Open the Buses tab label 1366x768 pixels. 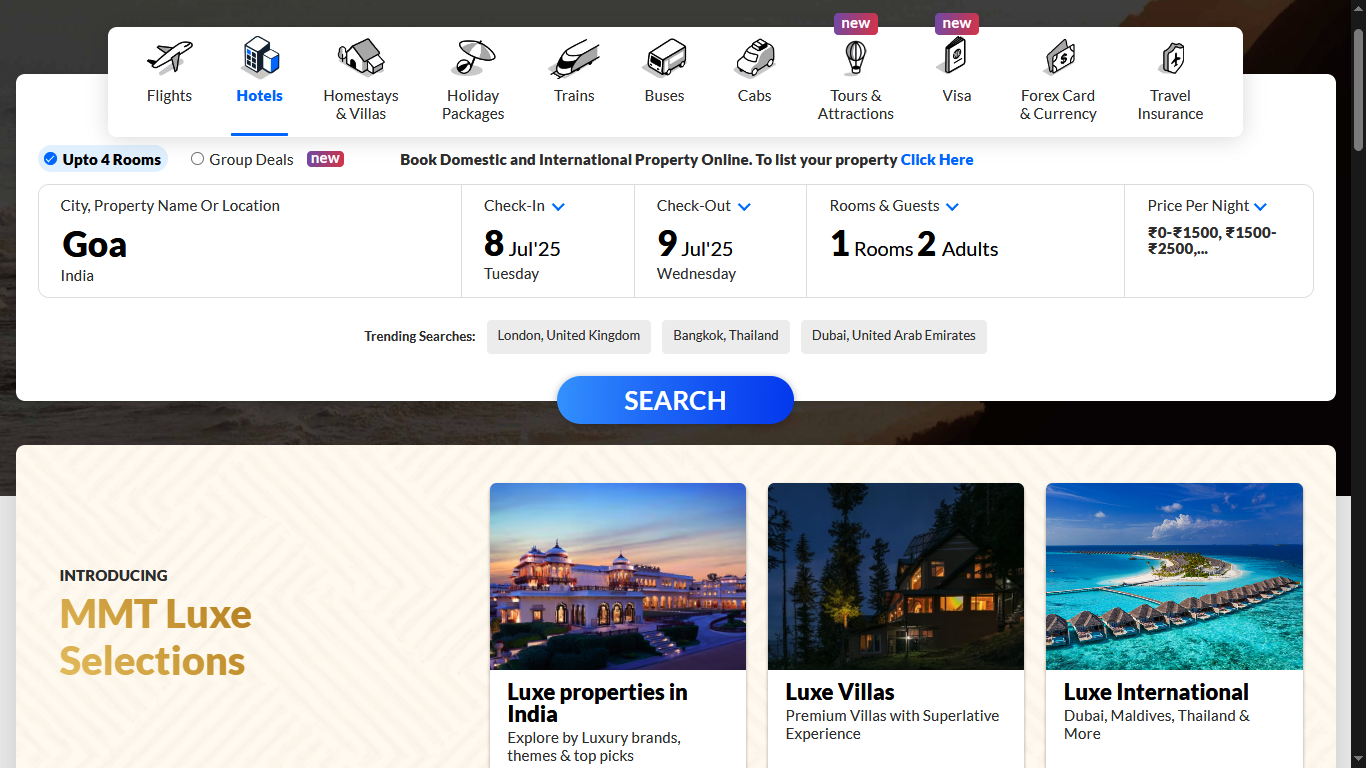tap(664, 96)
